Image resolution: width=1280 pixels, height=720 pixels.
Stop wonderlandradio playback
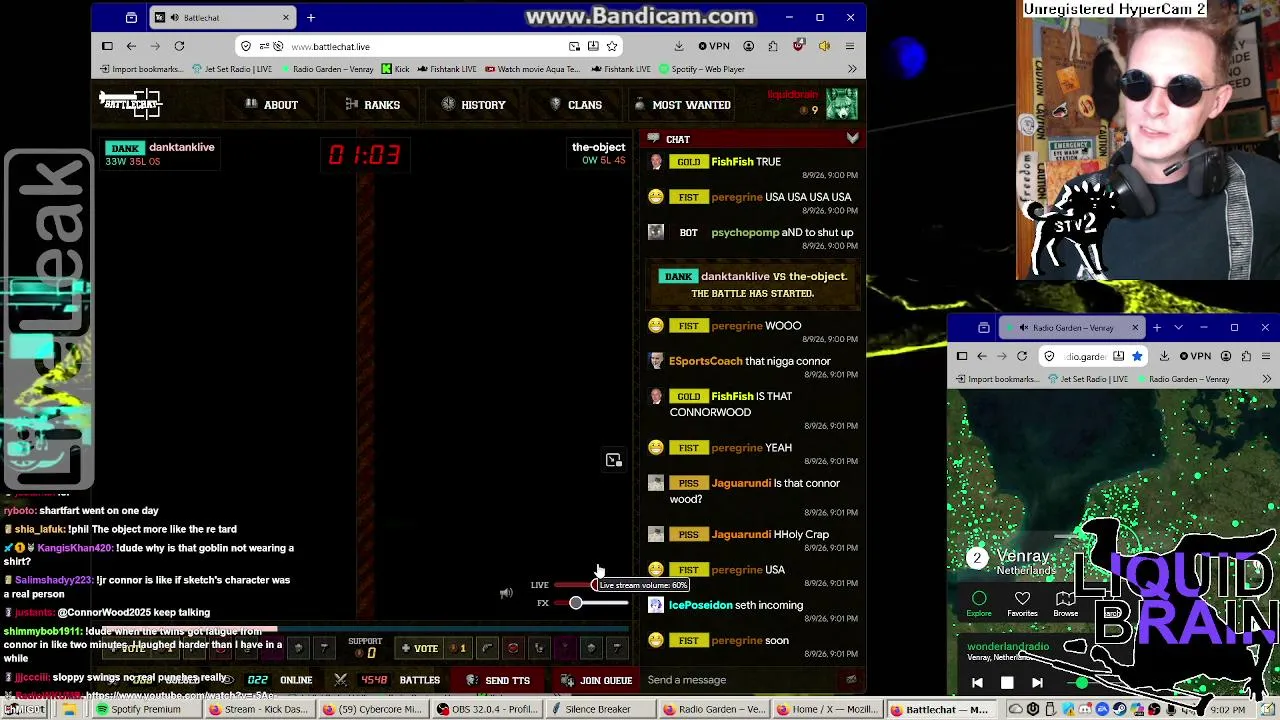[1007, 683]
